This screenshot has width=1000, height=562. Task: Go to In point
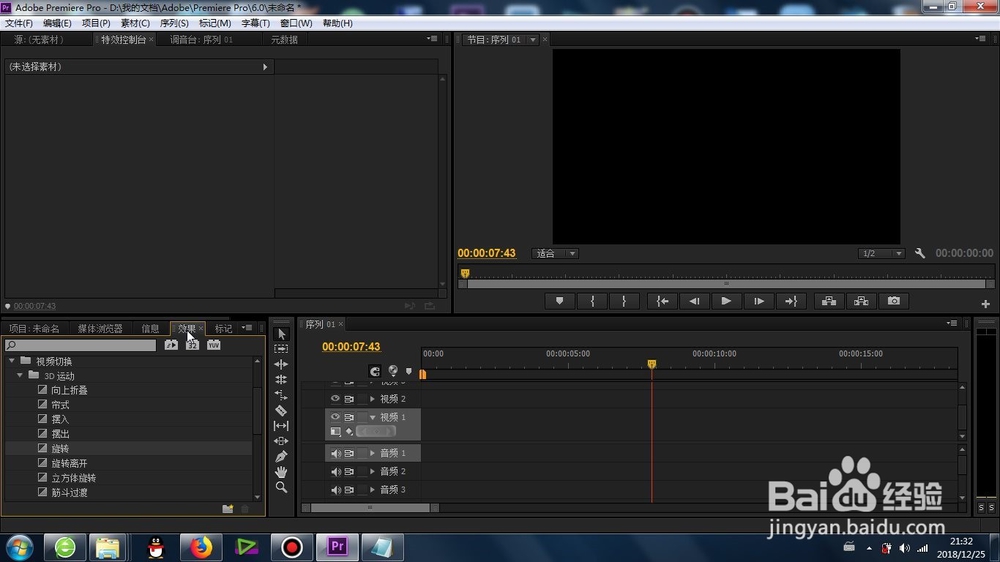[662, 301]
